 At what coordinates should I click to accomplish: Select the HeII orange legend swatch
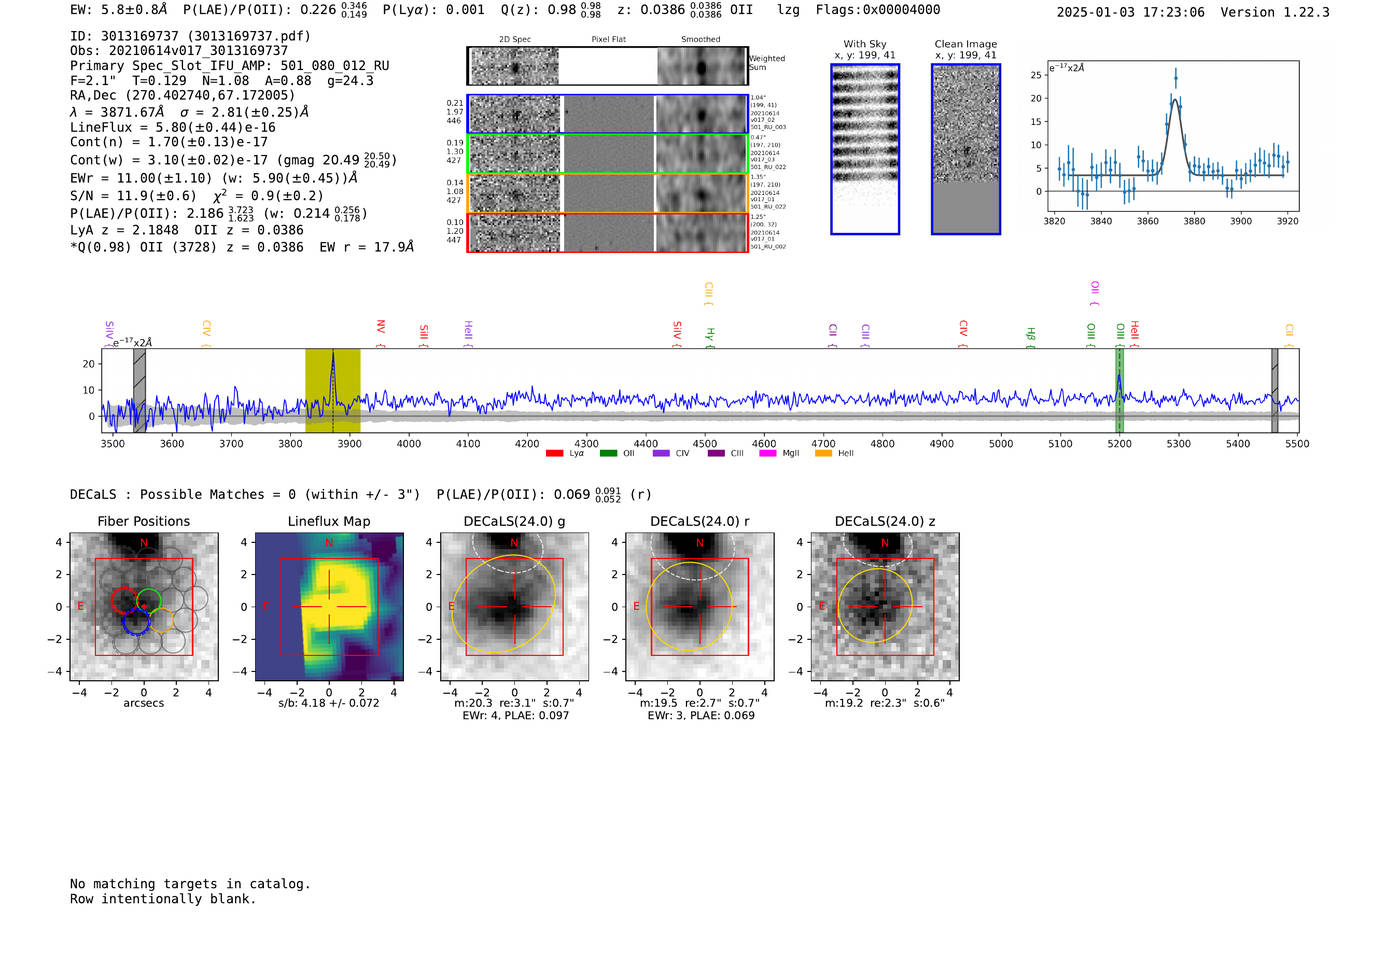[824, 454]
